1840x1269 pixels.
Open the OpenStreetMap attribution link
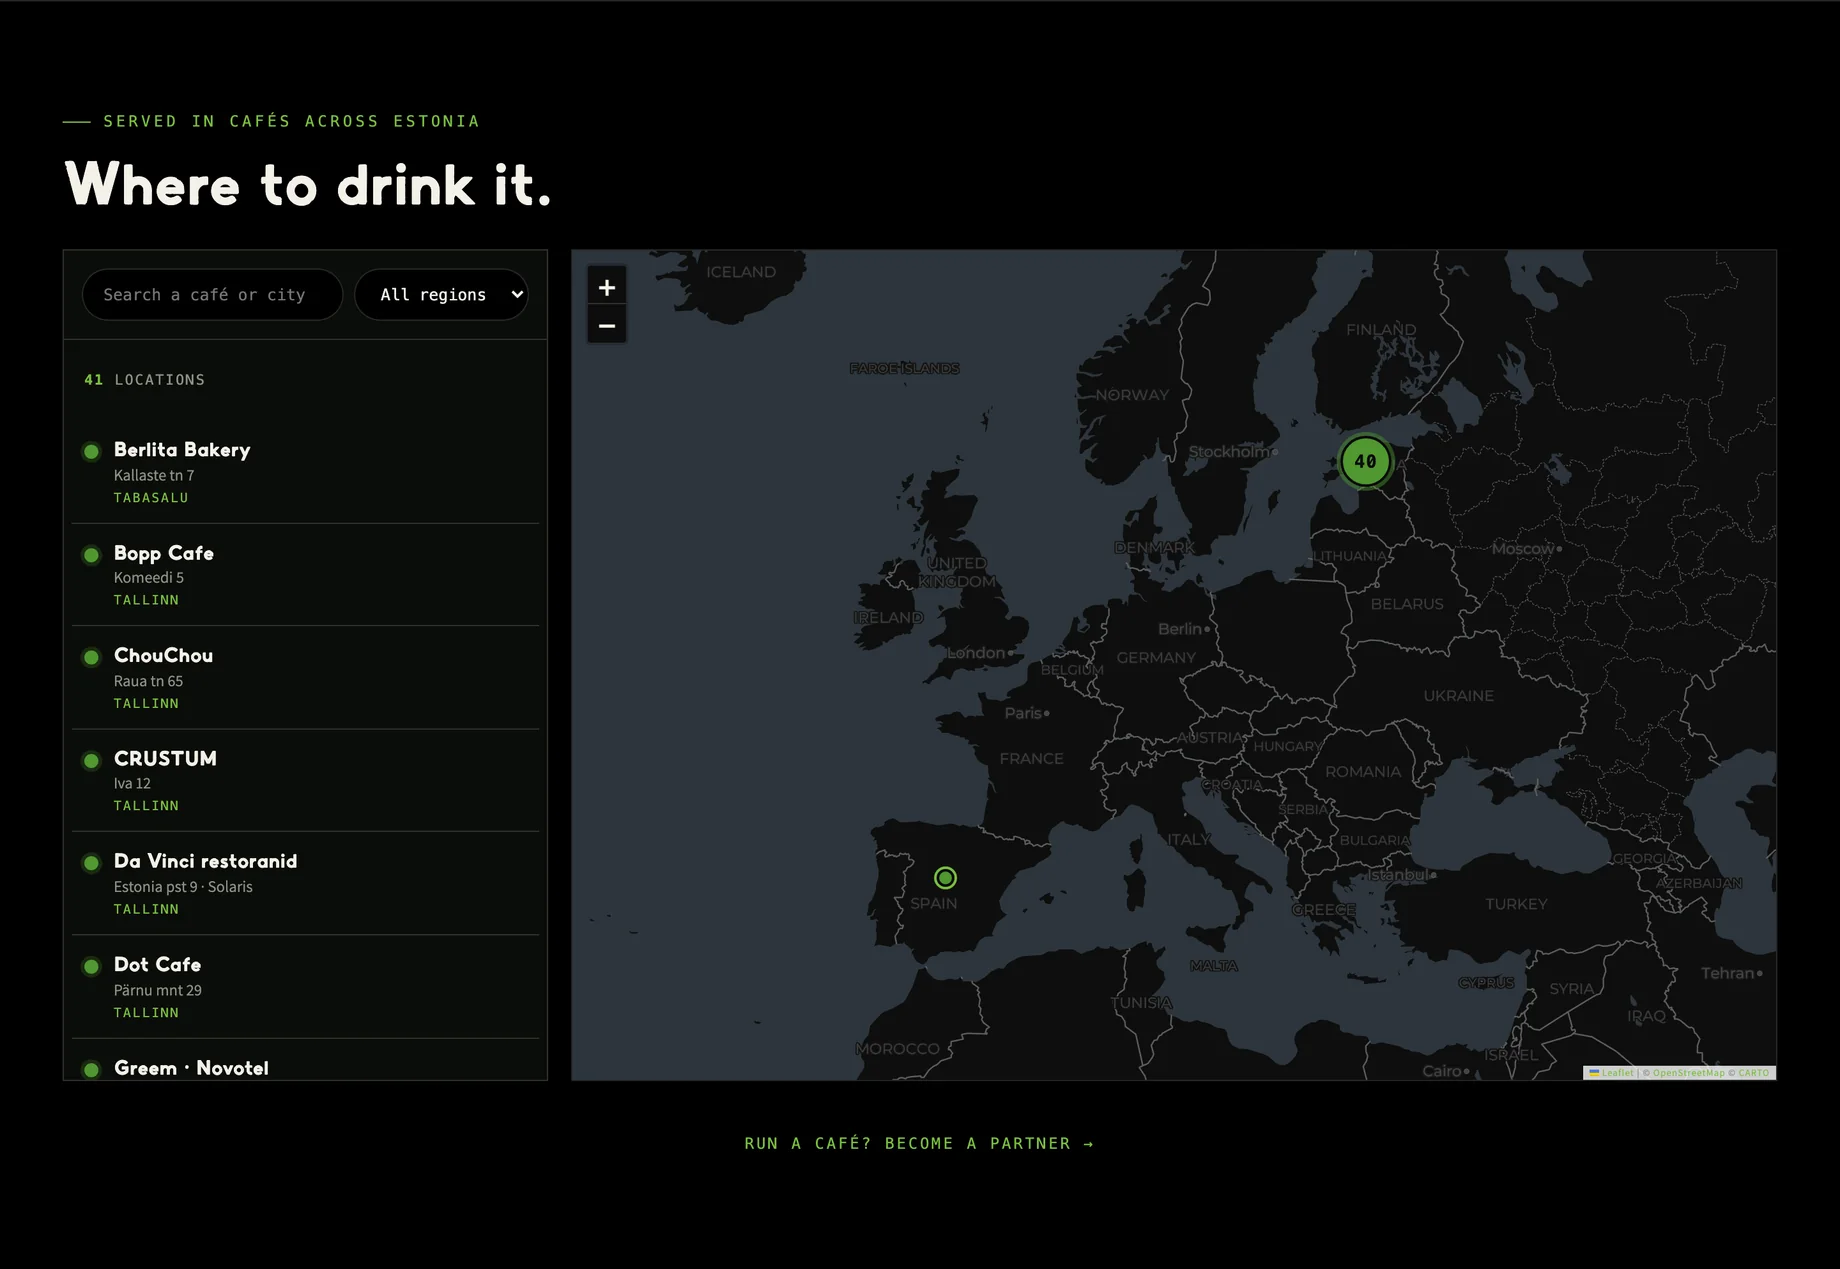coord(1688,1073)
